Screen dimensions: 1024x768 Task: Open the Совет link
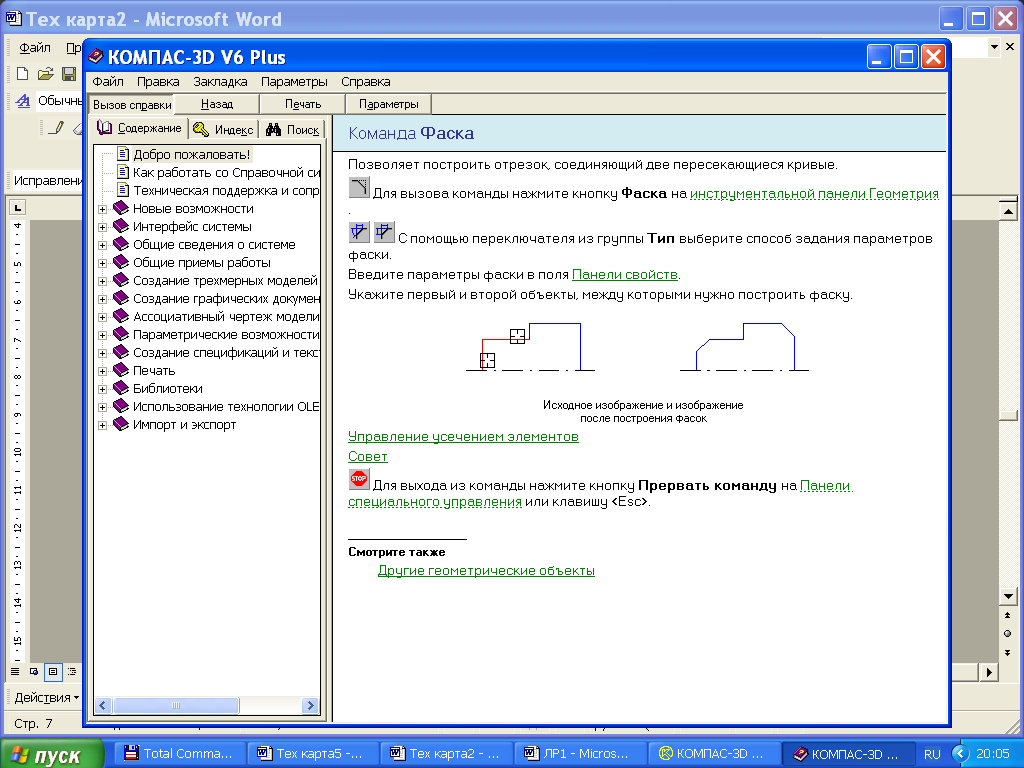pyautogui.click(x=368, y=456)
